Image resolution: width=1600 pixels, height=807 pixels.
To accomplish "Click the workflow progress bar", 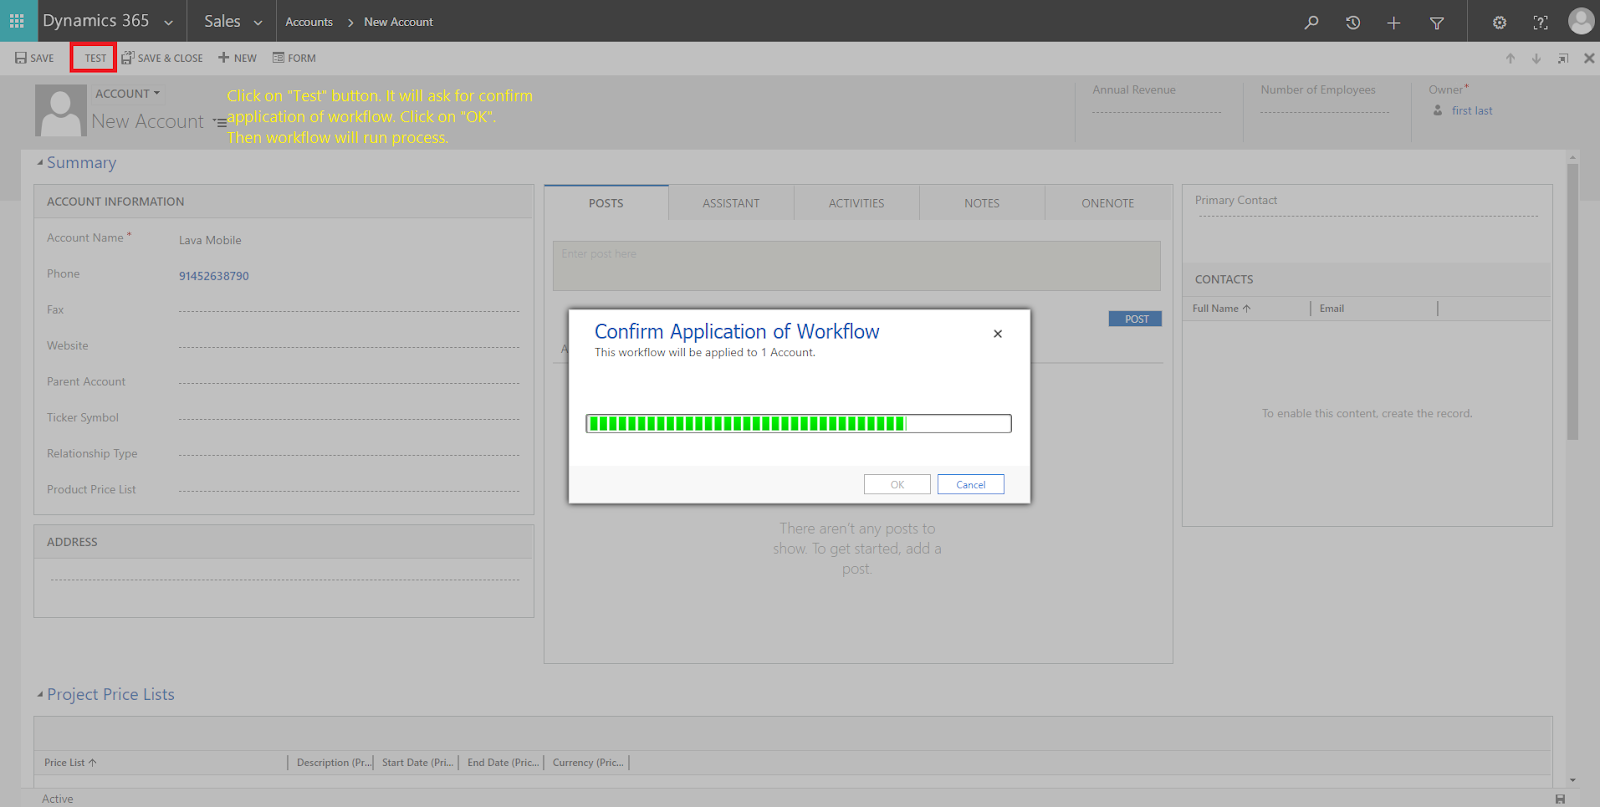I will coord(798,424).
